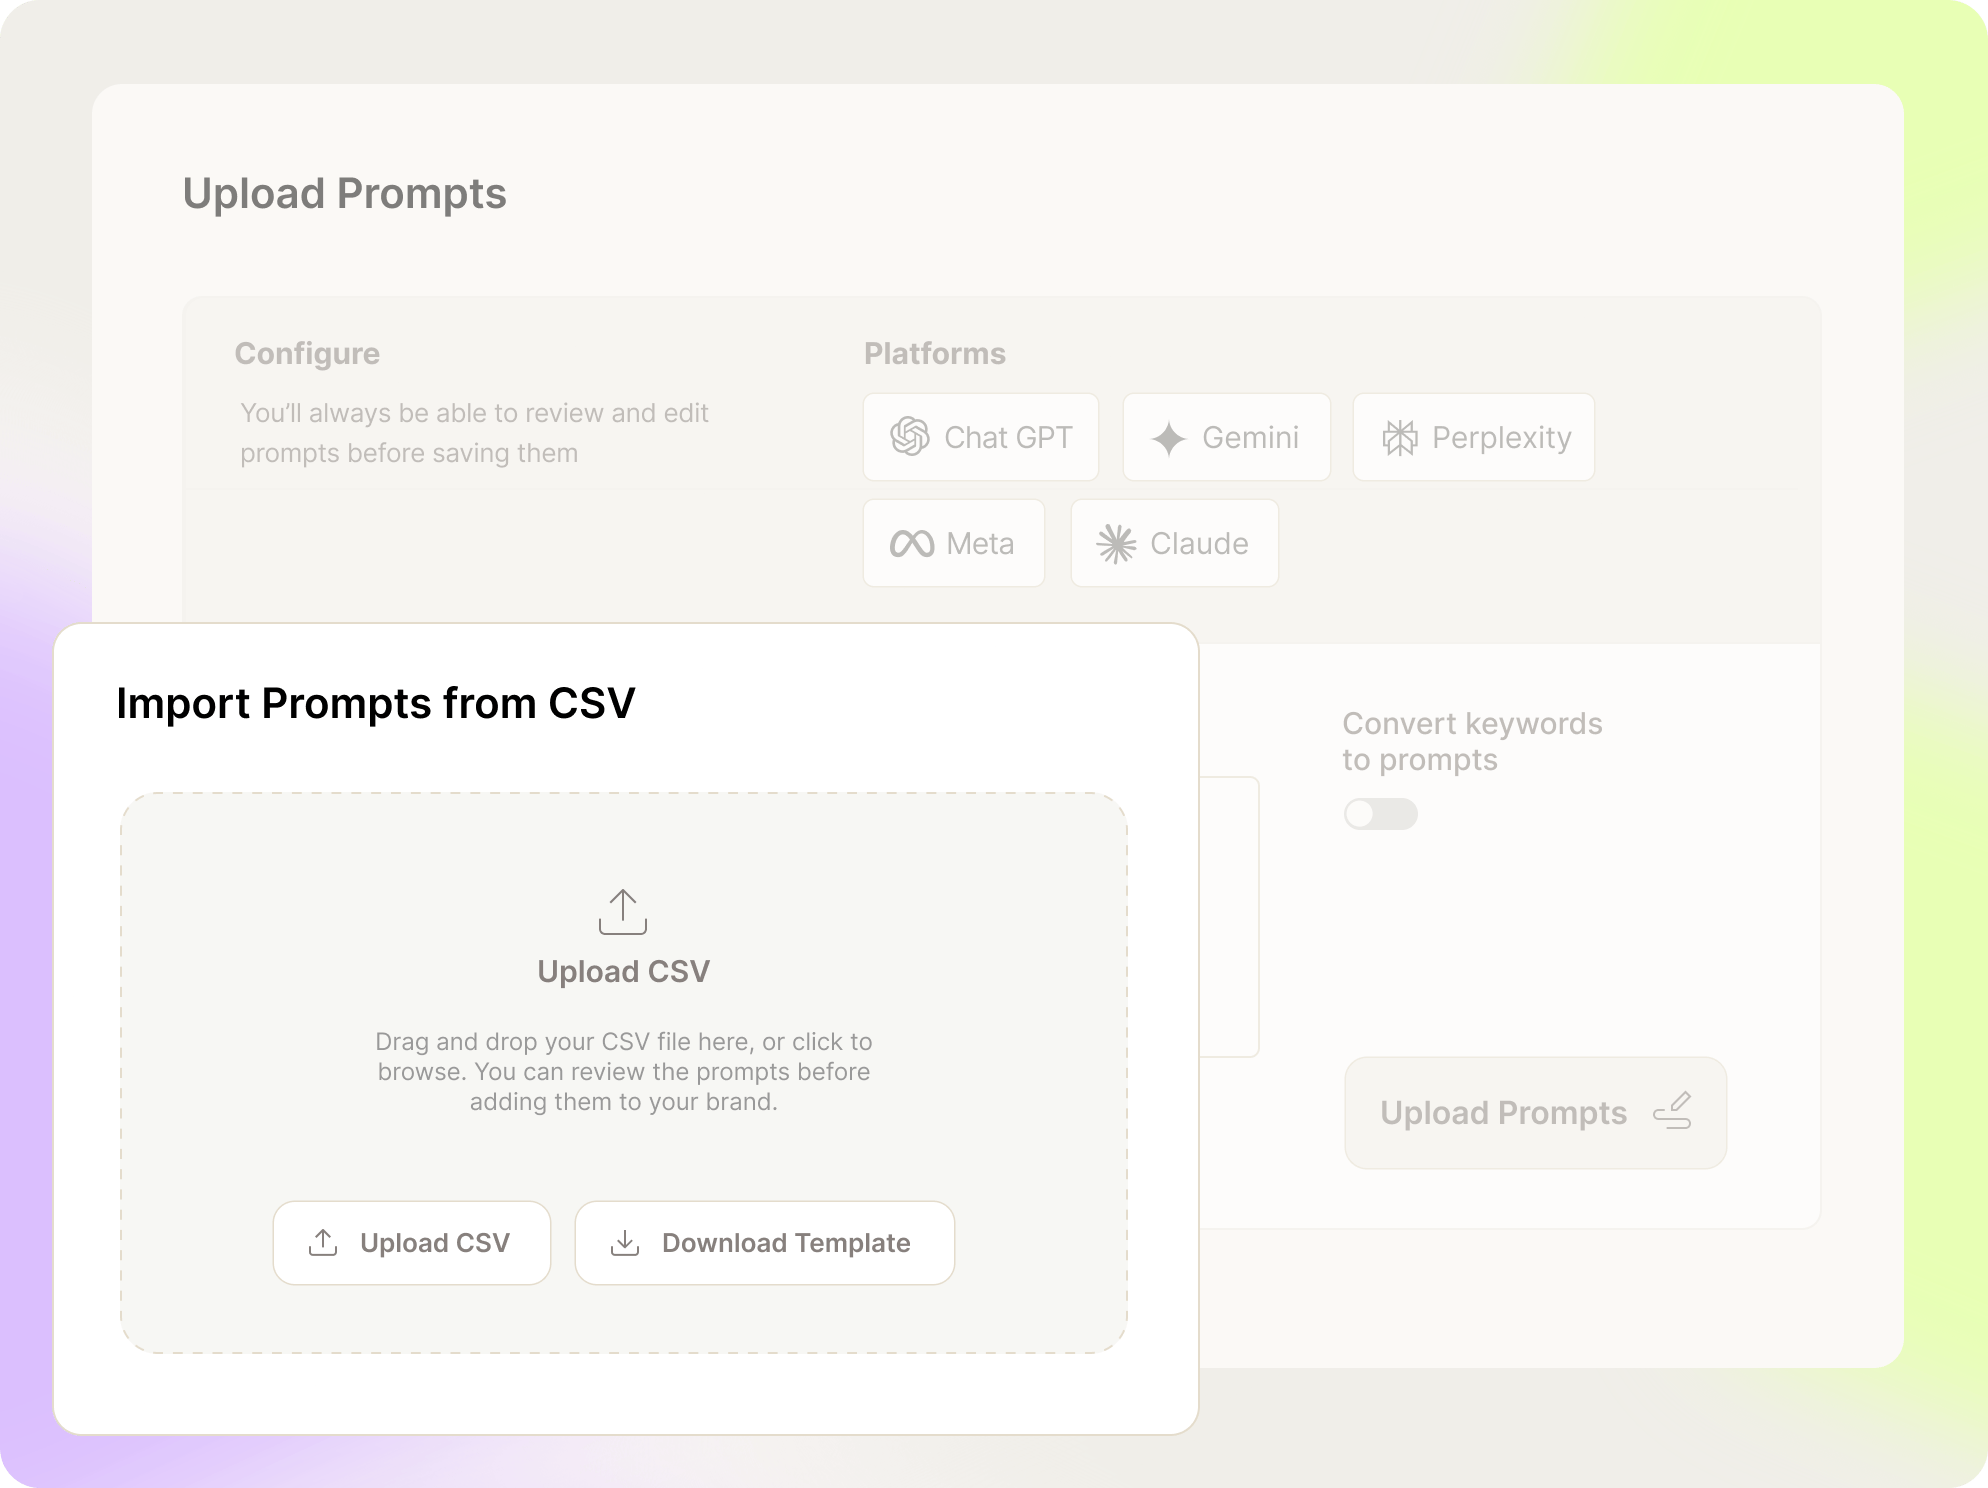The width and height of the screenshot is (1988, 1488).
Task: Click the Download Template button
Action: tap(764, 1242)
